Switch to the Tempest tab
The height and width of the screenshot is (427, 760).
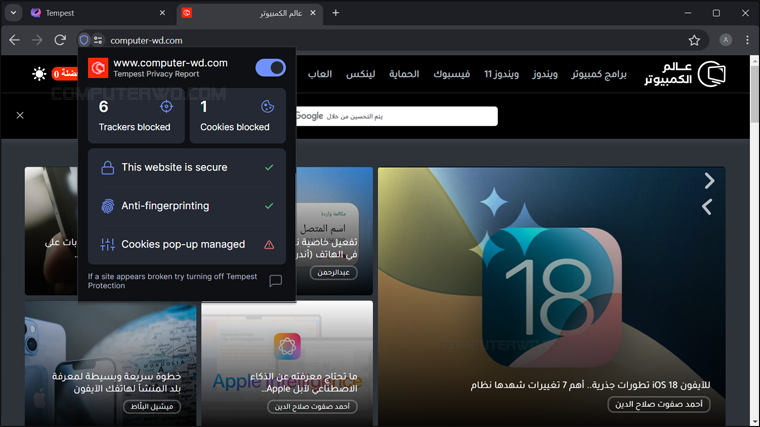(x=98, y=13)
